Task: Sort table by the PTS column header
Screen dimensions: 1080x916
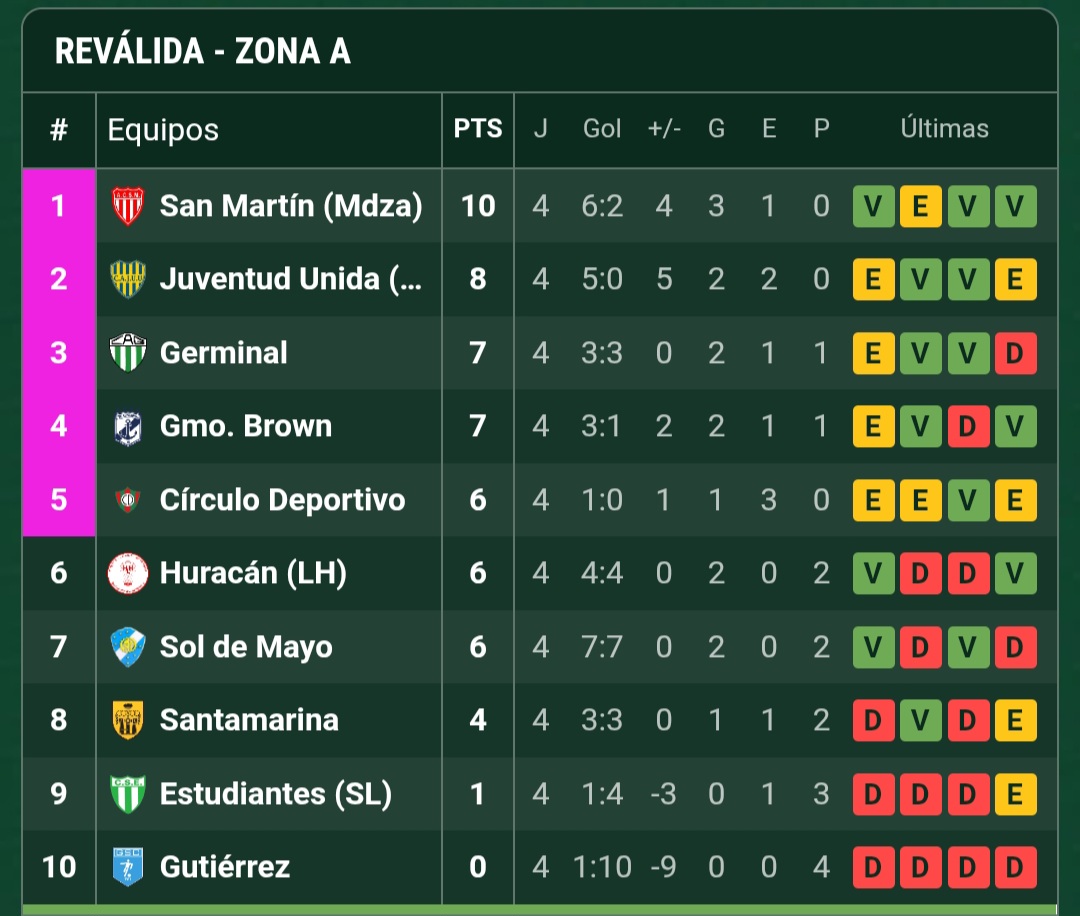Action: click(478, 129)
